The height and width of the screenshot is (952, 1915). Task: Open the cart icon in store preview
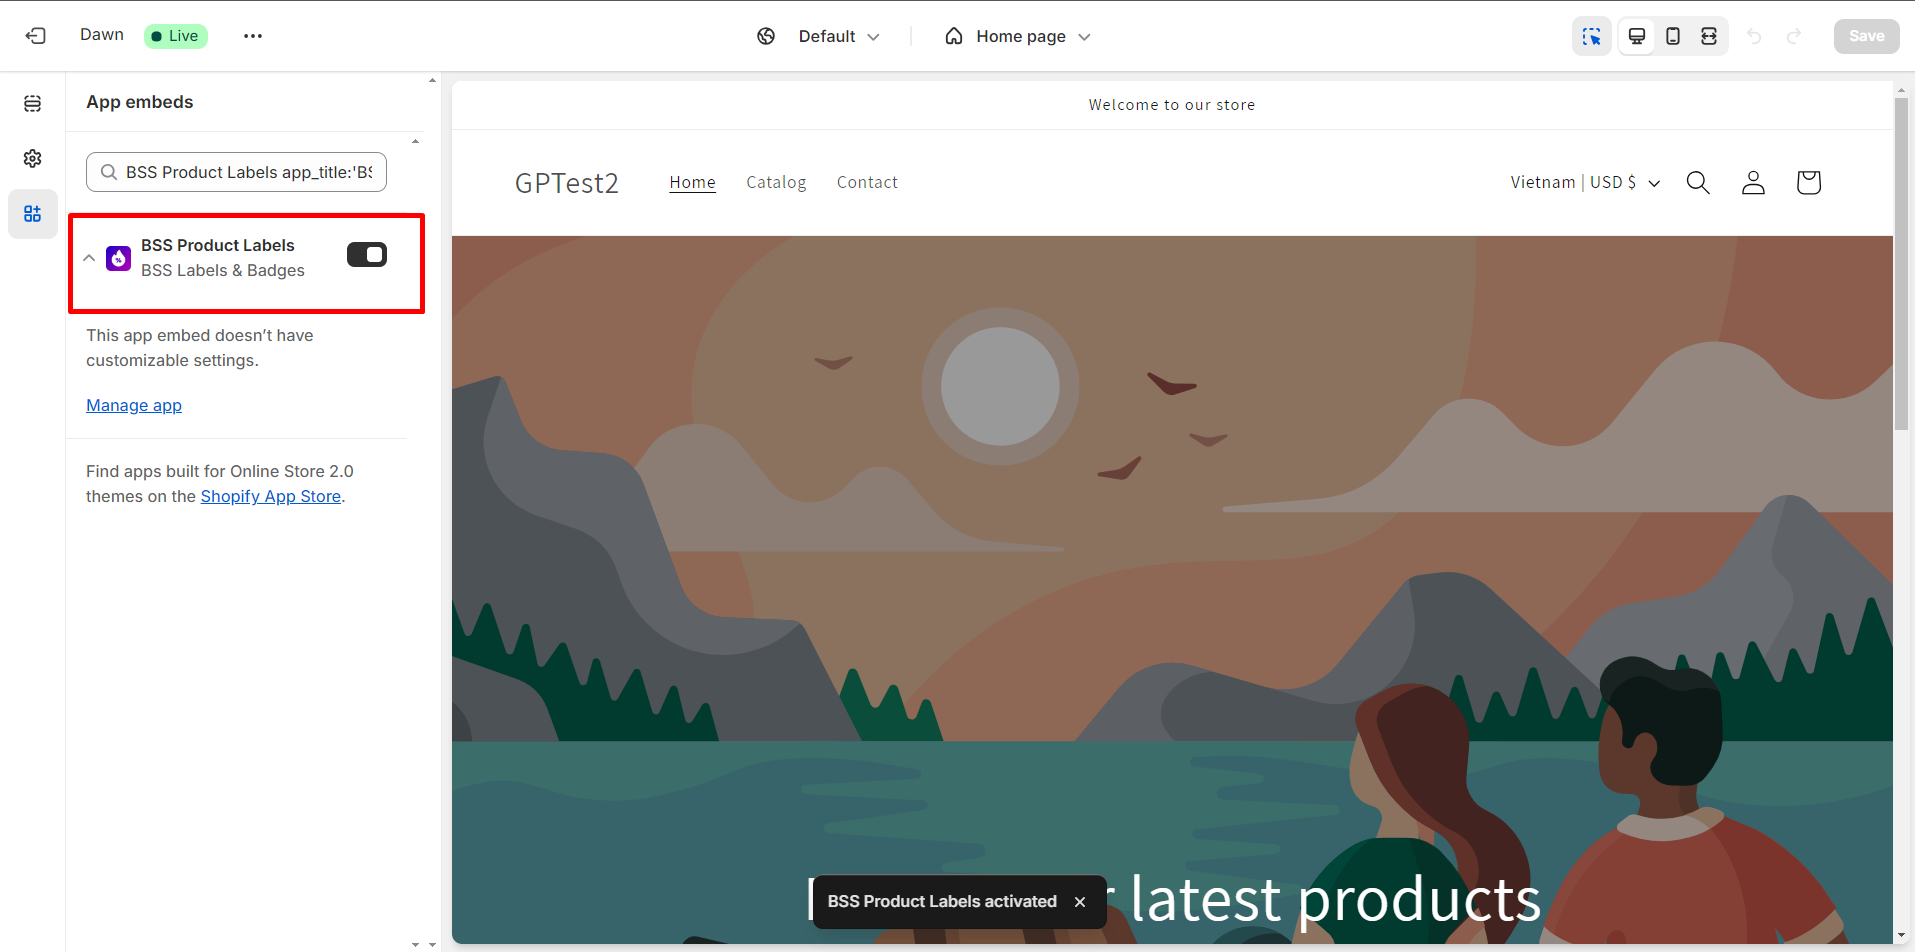point(1808,182)
